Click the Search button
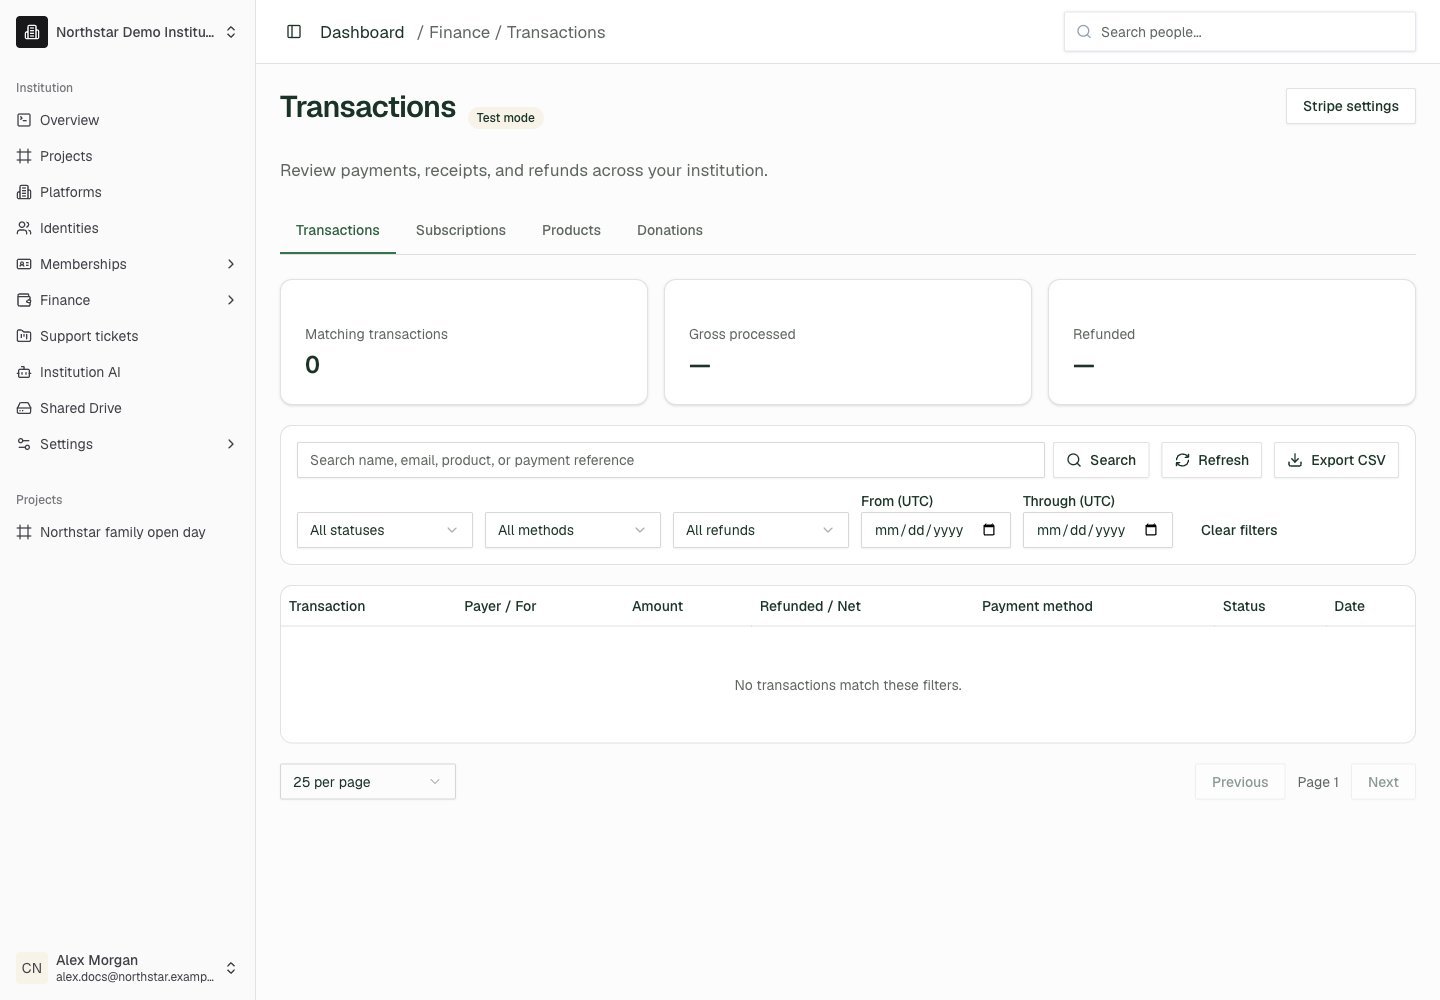 click(1101, 460)
